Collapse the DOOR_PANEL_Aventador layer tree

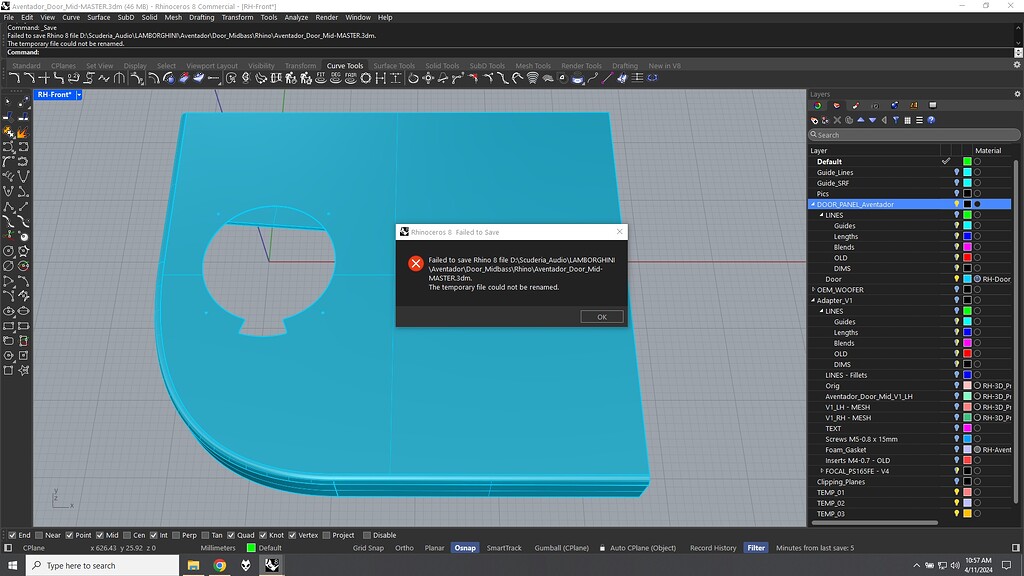(813, 204)
